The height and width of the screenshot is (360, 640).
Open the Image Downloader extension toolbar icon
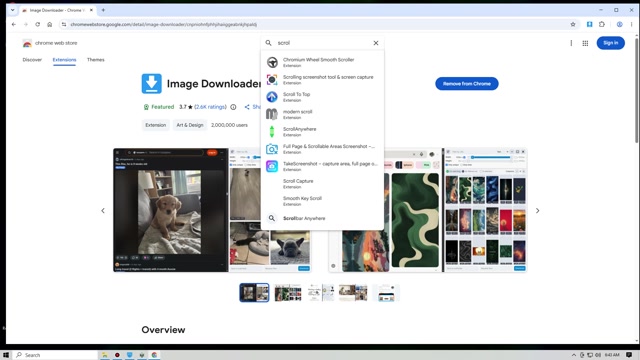click(589, 24)
